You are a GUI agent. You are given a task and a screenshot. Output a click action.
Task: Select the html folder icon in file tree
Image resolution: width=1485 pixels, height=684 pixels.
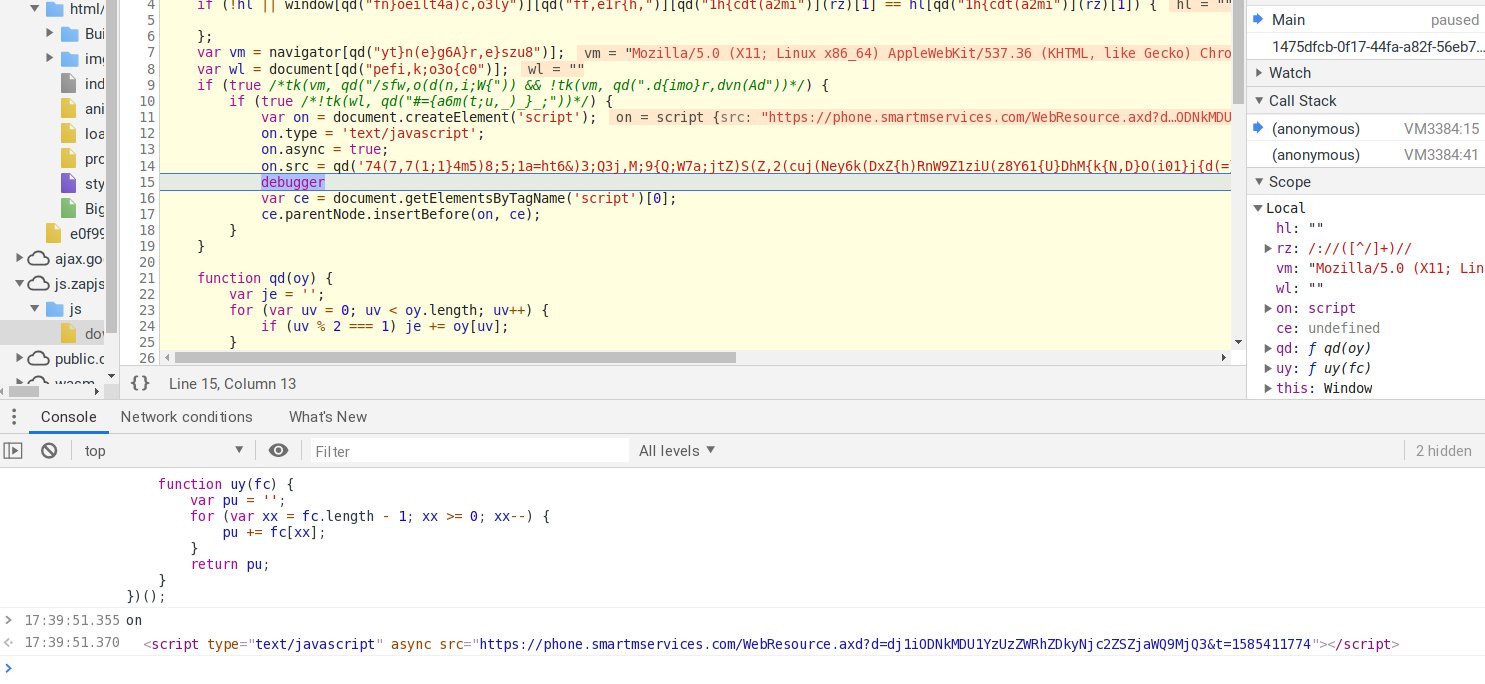[54, 8]
